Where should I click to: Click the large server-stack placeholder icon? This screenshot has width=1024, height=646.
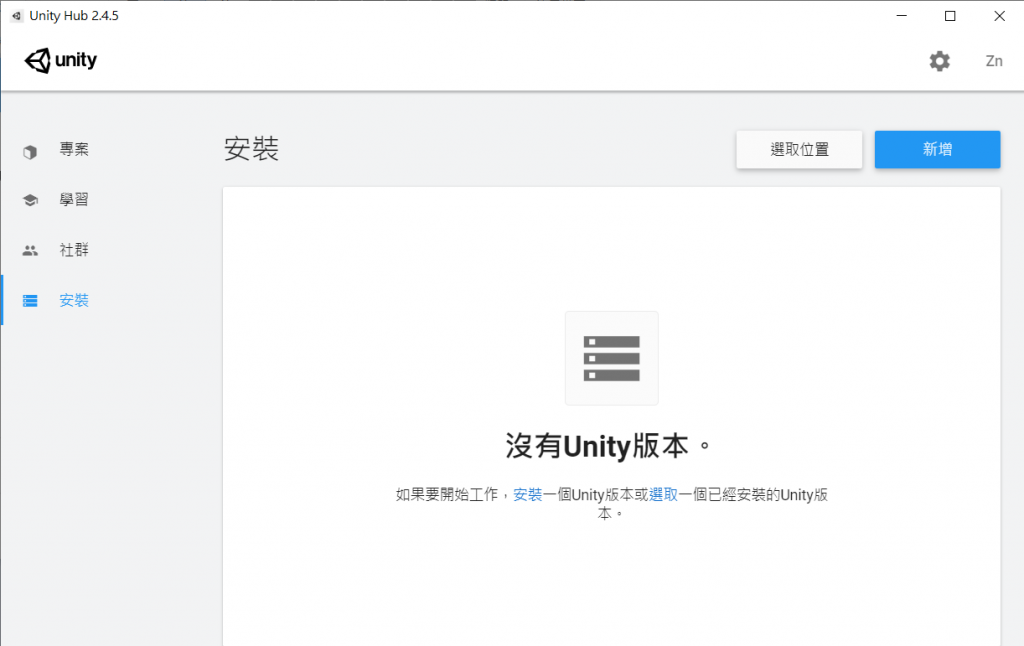tap(611, 358)
